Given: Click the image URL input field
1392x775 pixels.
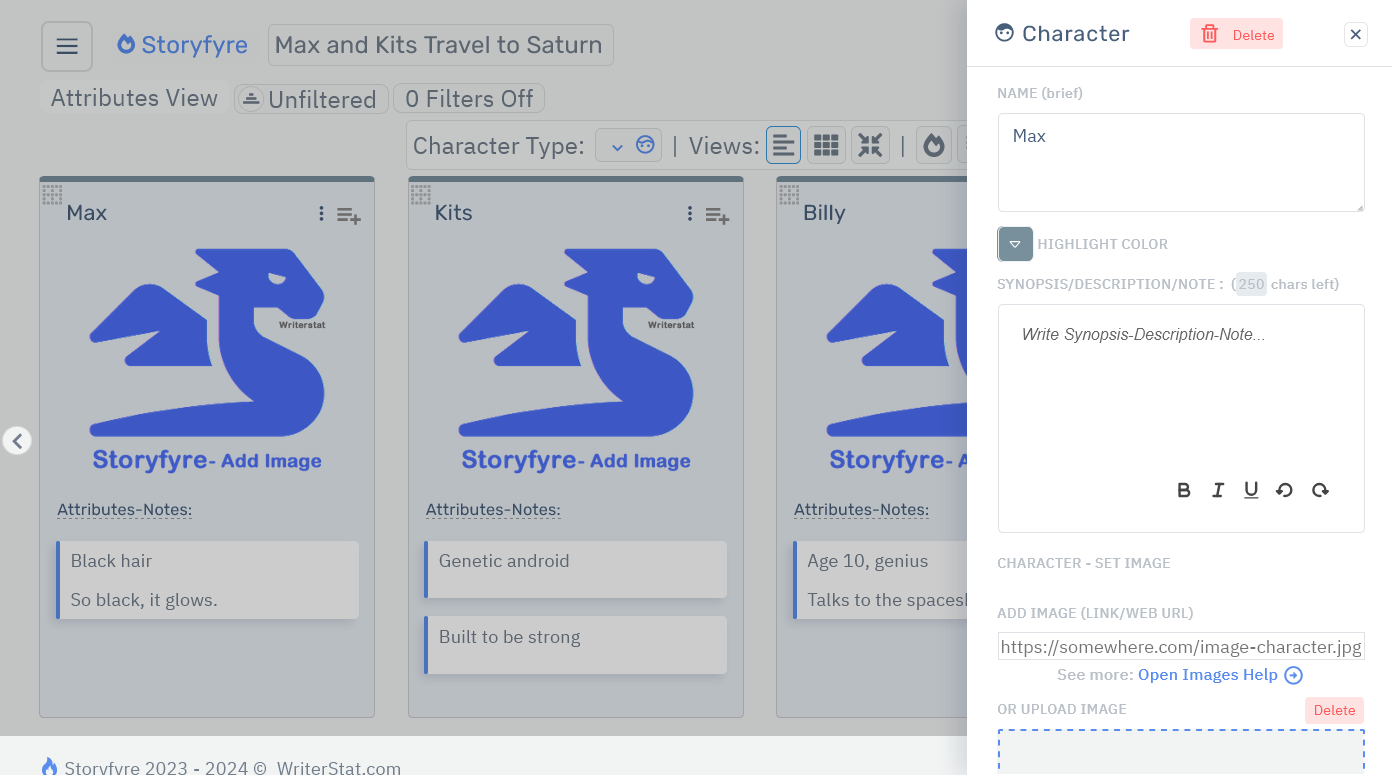Looking at the screenshot, I should [1180, 646].
